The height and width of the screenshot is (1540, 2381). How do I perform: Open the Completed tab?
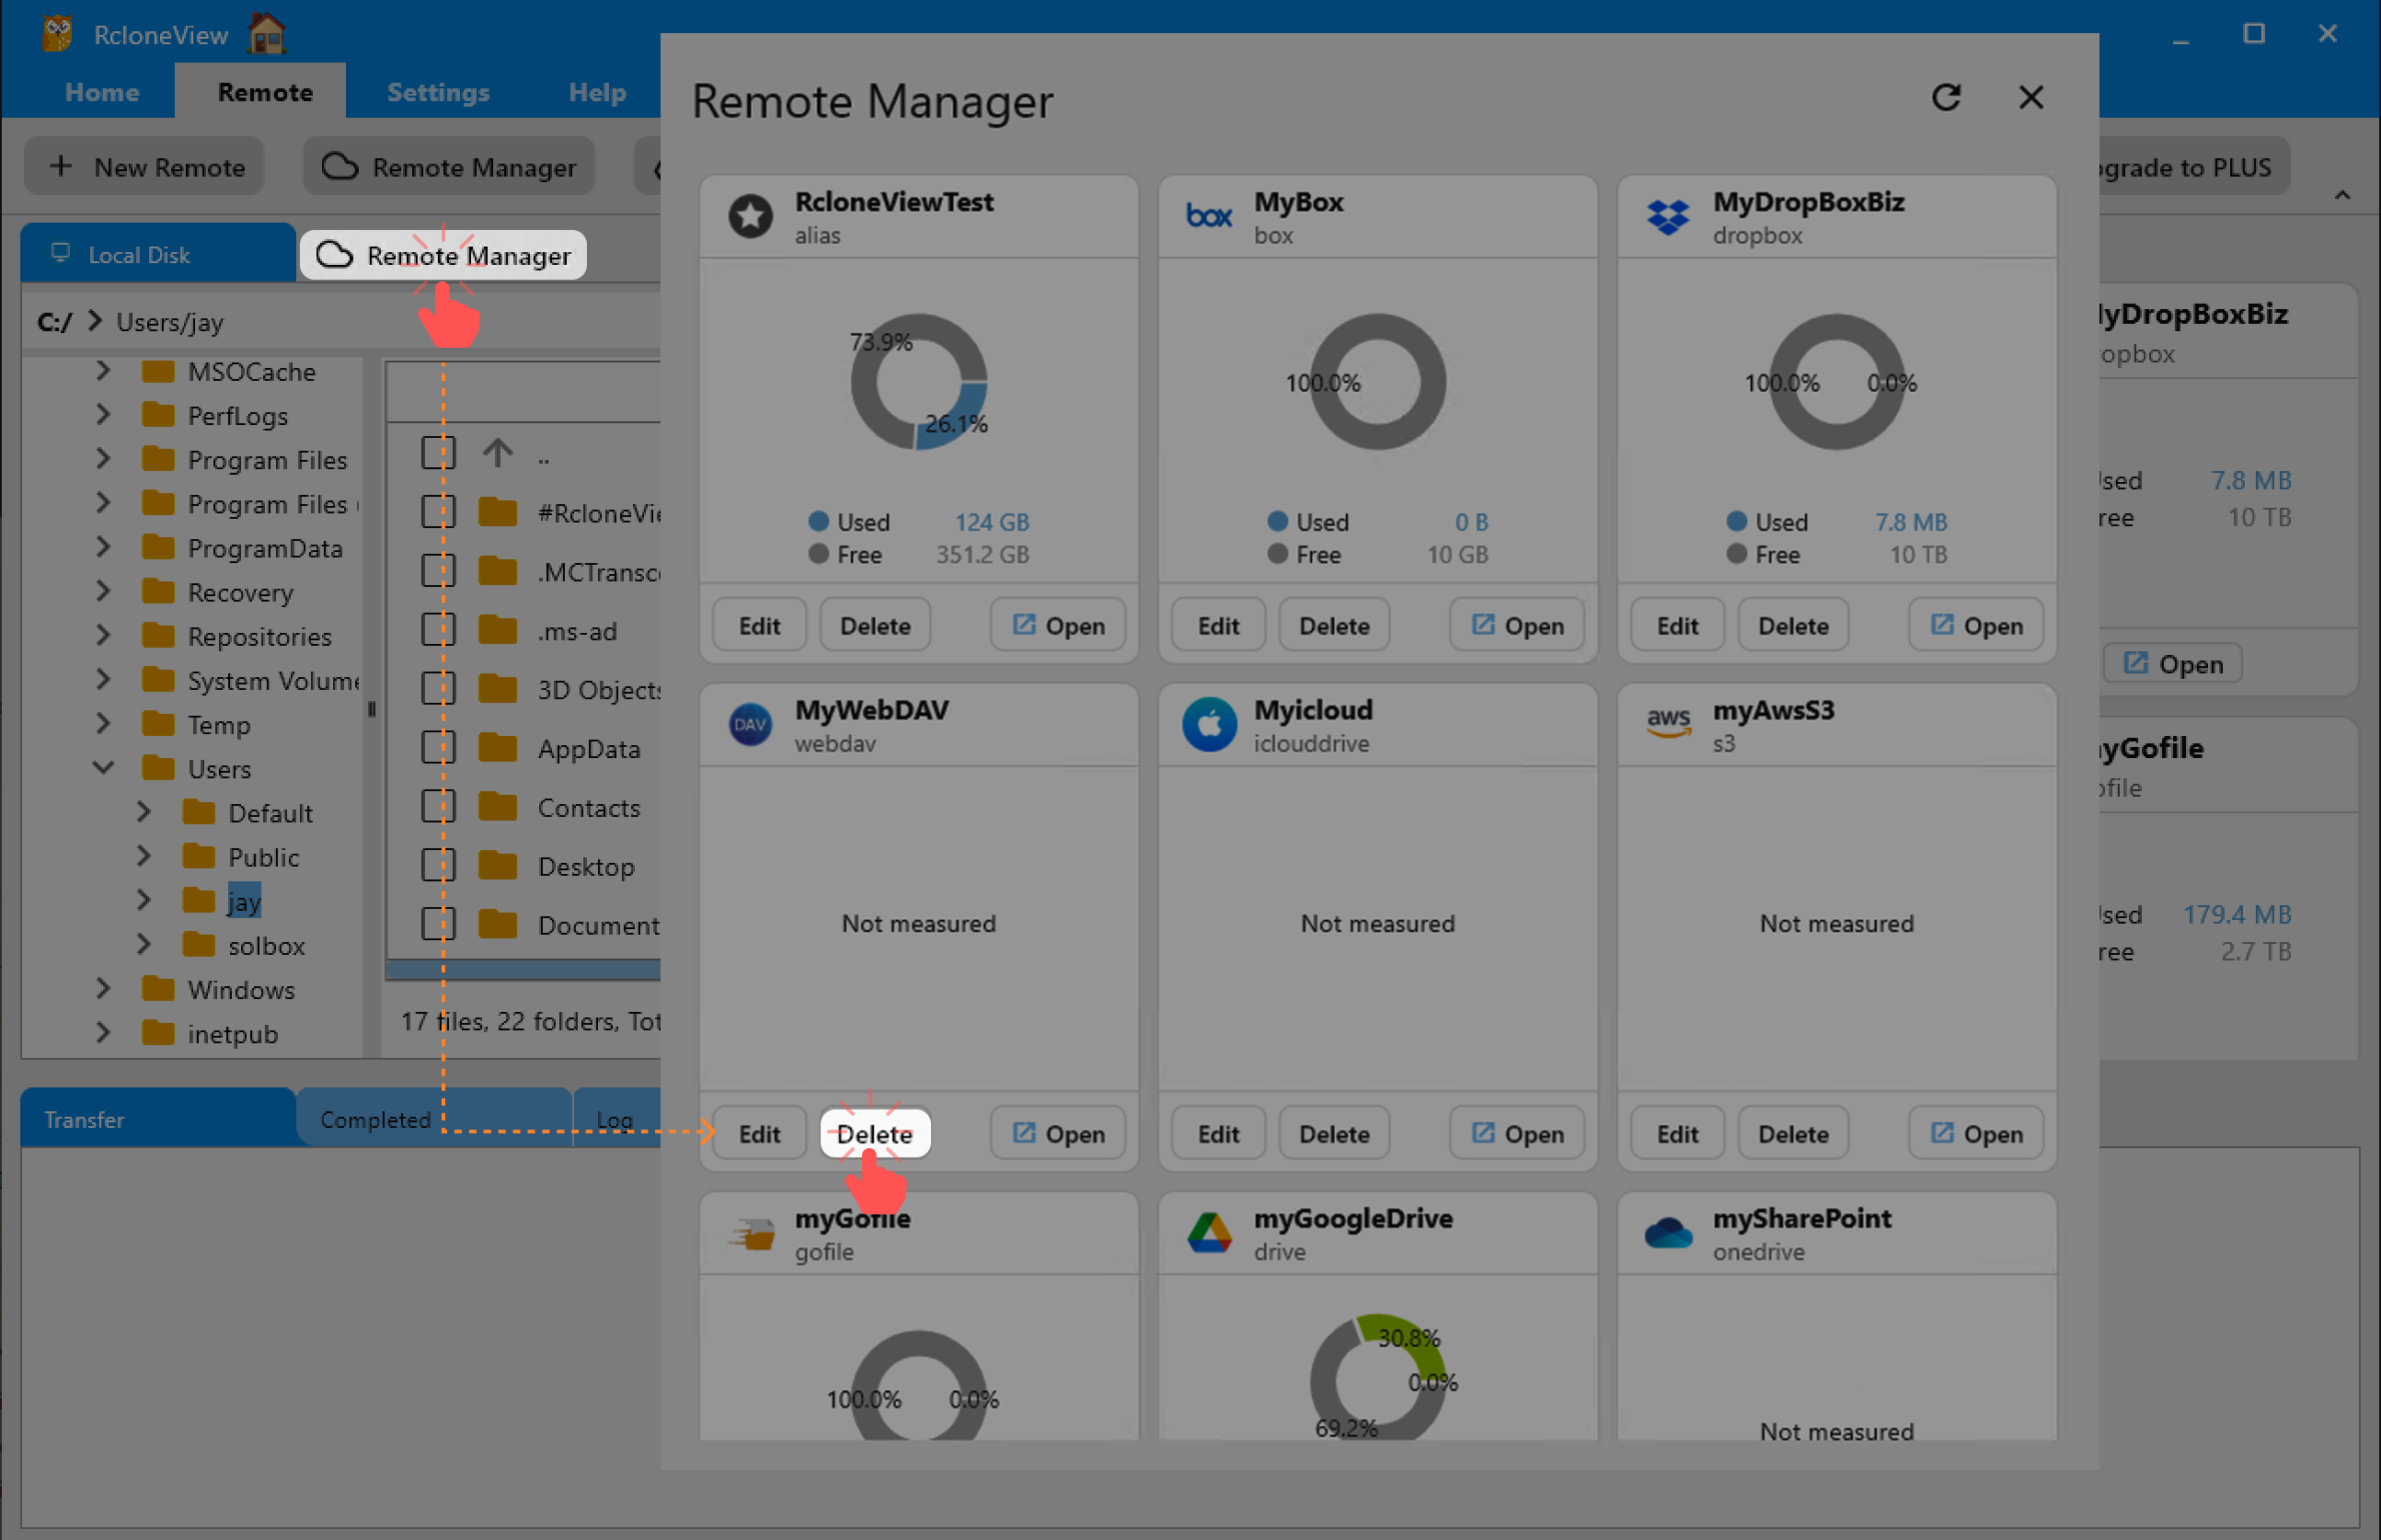point(375,1119)
